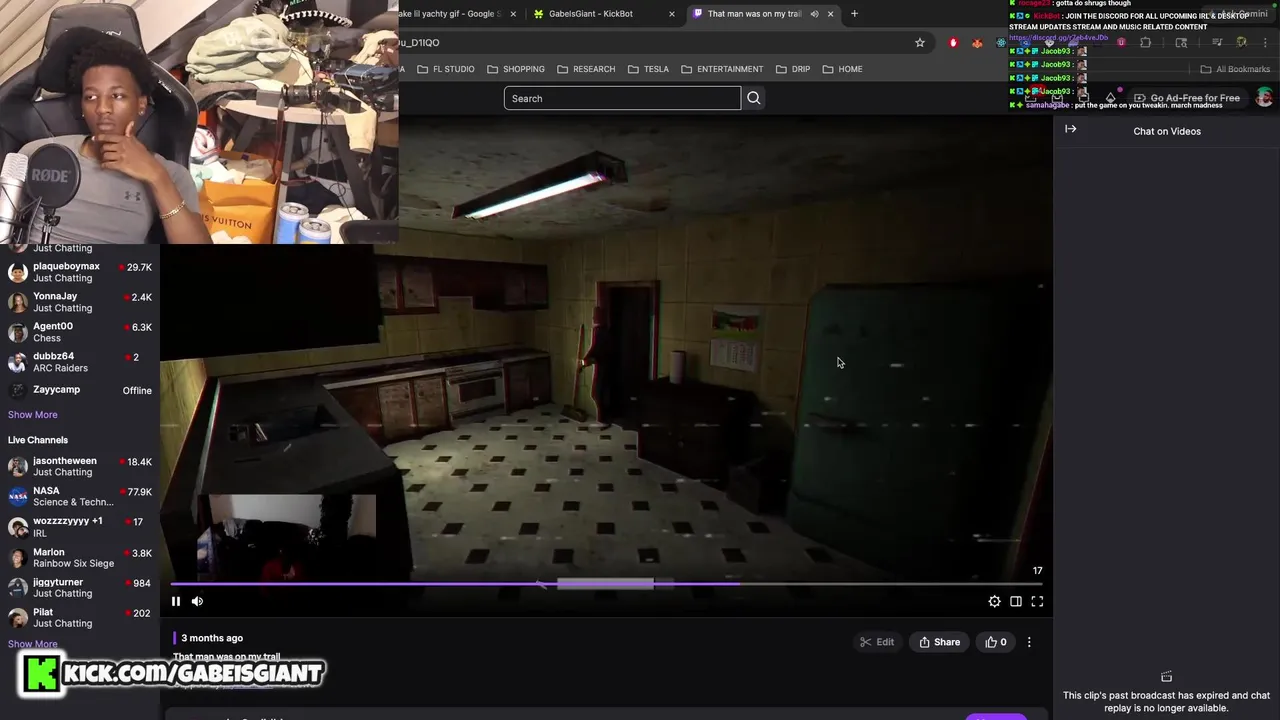This screenshot has height=720, width=1280.
Task: Open the Marion Rainbow Six Siege channel
Action: click(80, 558)
